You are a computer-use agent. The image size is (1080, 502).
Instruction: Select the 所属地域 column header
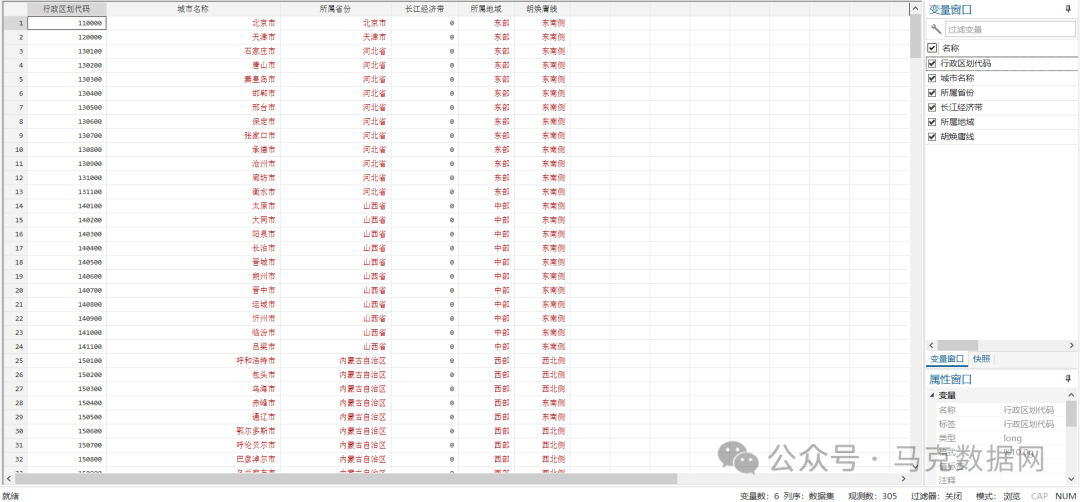click(x=486, y=10)
